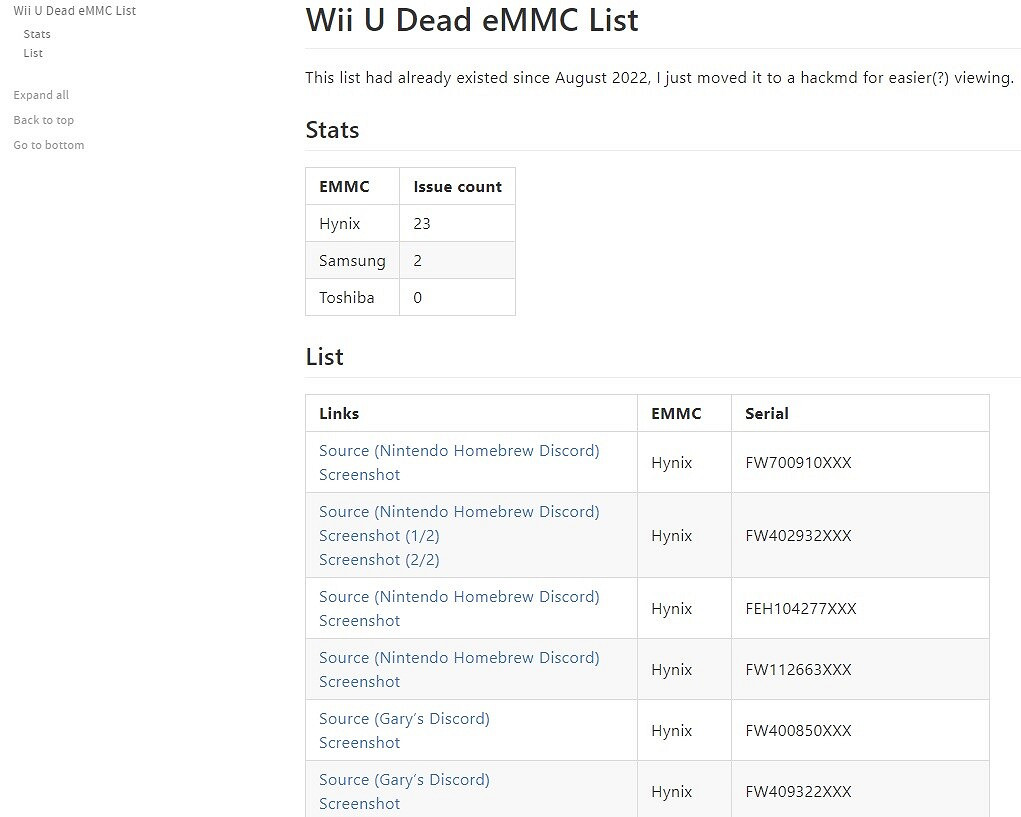This screenshot has width=1021, height=817.
Task: View Screenshot link in the FW112663XXX row
Action: coord(359,681)
